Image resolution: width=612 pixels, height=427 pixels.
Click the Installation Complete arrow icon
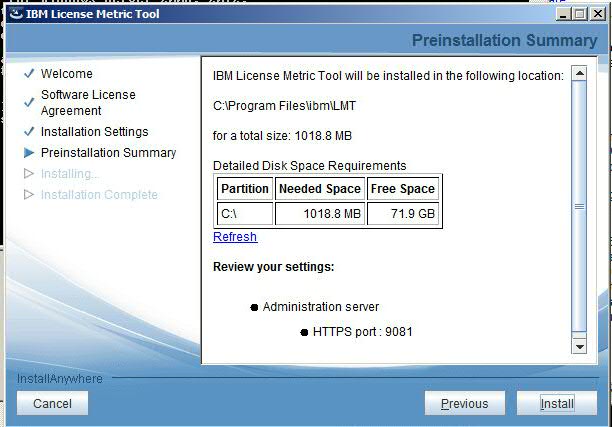[x=28, y=195]
